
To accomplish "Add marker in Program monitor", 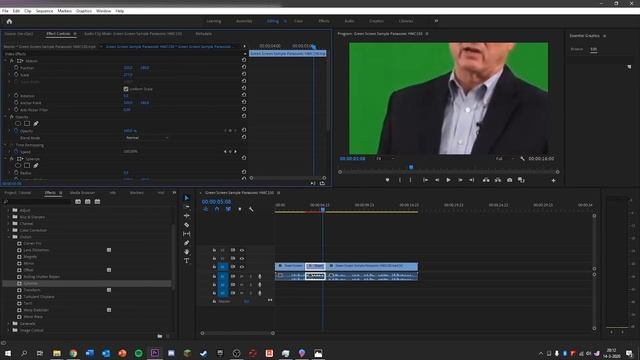I will [x=387, y=180].
